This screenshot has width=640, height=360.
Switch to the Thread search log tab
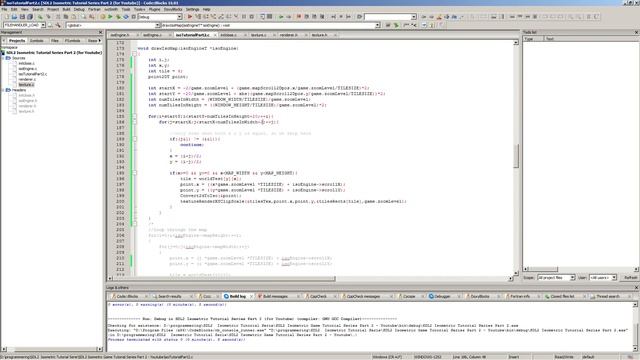[608, 296]
